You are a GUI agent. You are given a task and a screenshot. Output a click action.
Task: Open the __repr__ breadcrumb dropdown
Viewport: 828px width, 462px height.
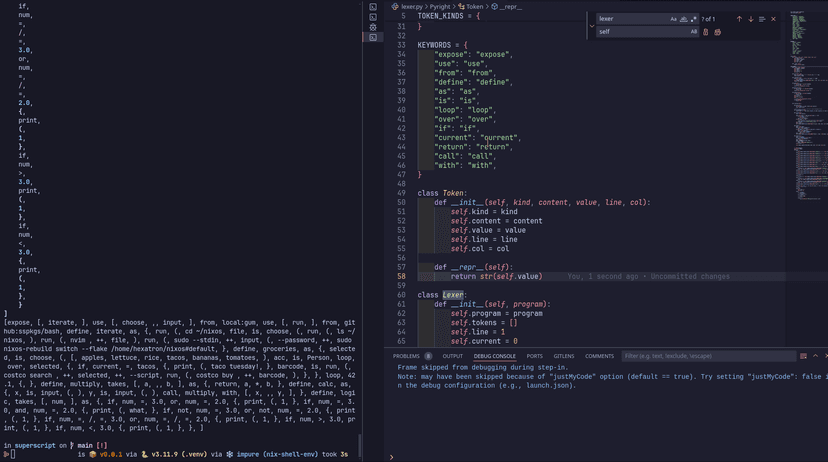[x=510, y=6]
